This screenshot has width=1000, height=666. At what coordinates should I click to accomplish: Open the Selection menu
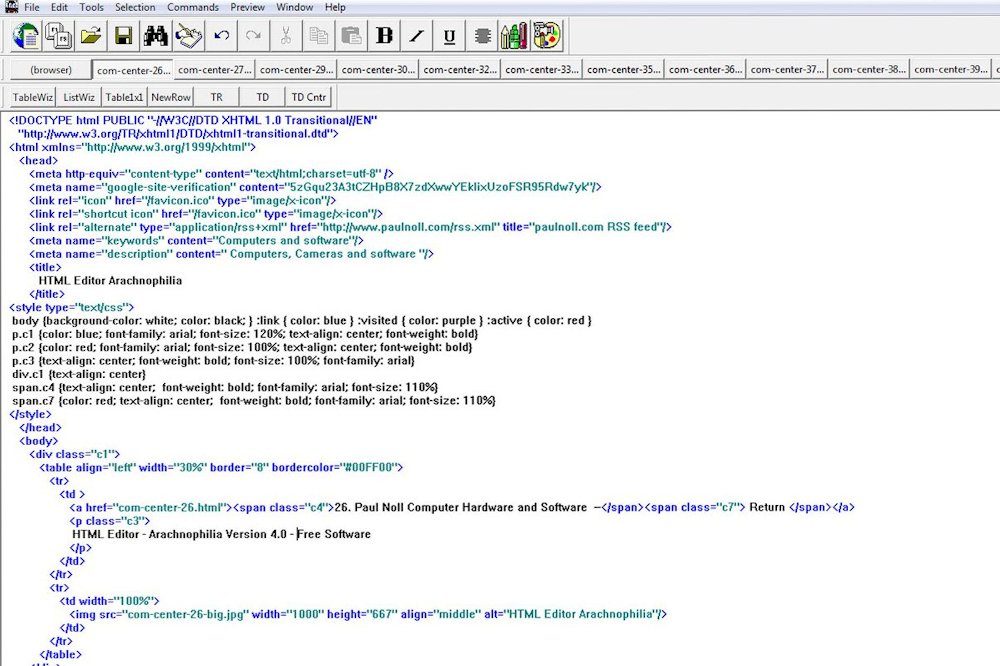[135, 7]
